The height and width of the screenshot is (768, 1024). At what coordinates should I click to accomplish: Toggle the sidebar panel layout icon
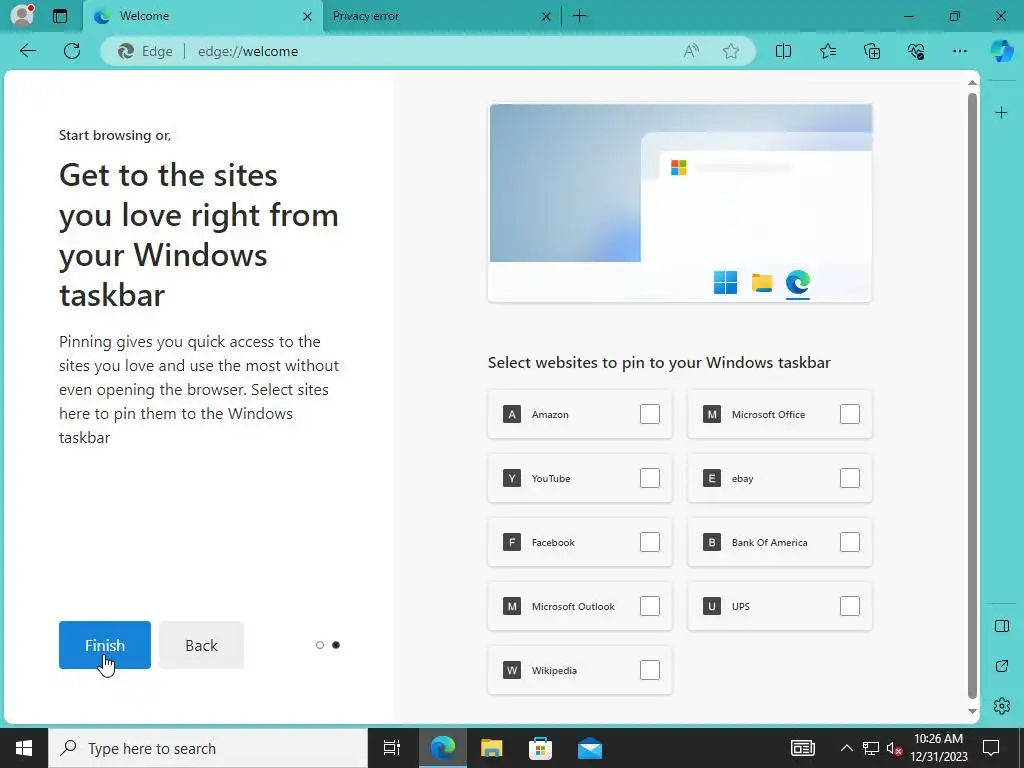1002,626
